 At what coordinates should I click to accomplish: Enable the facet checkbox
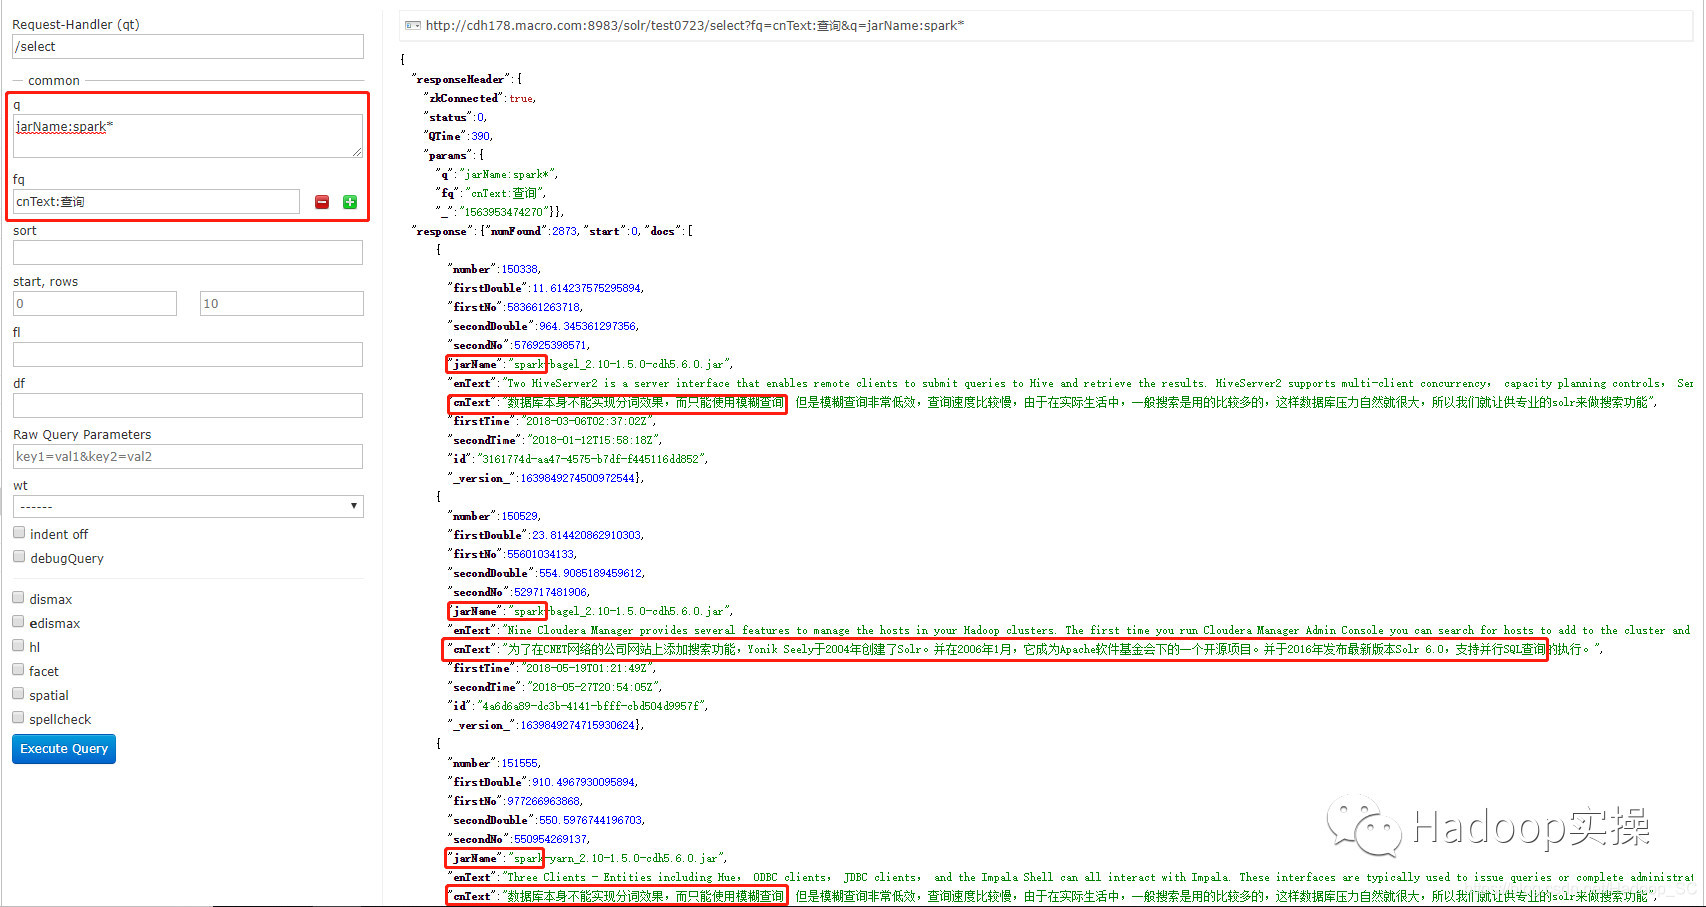click(x=18, y=670)
